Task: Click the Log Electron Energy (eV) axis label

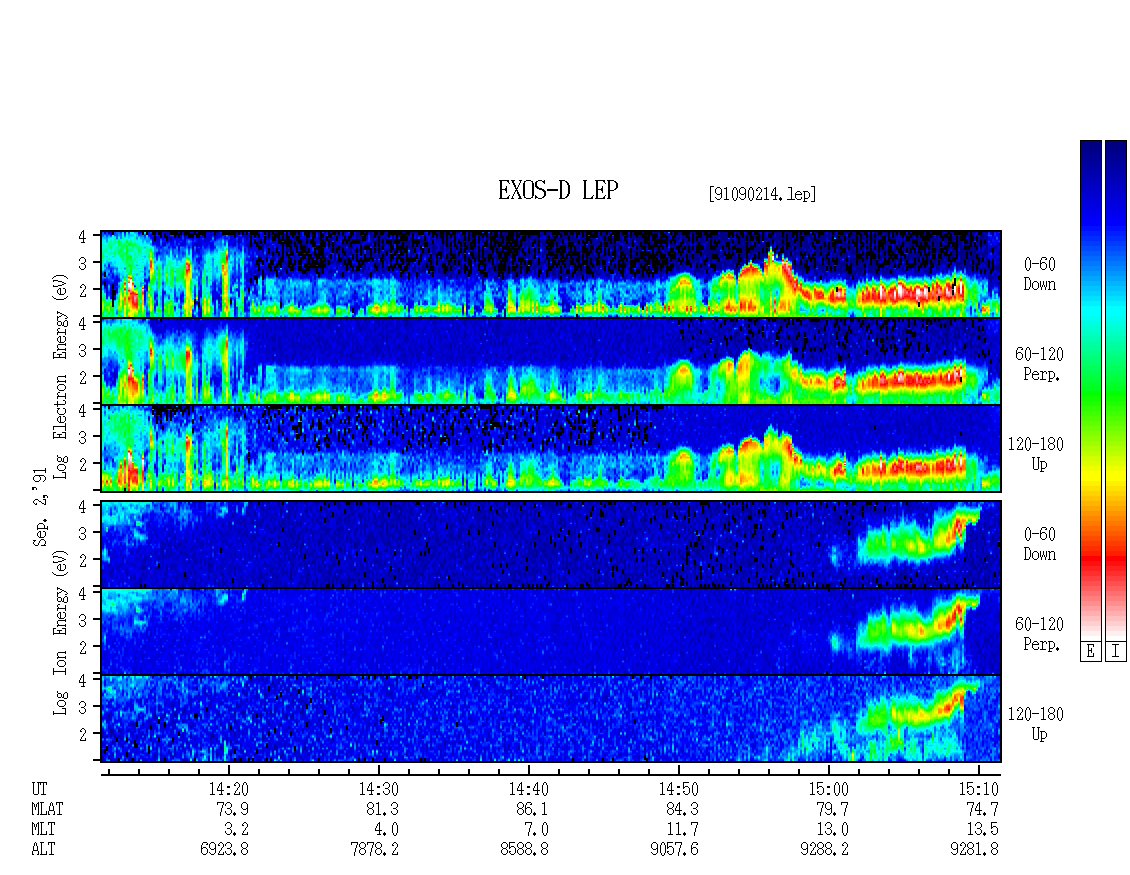Action: pos(61,376)
